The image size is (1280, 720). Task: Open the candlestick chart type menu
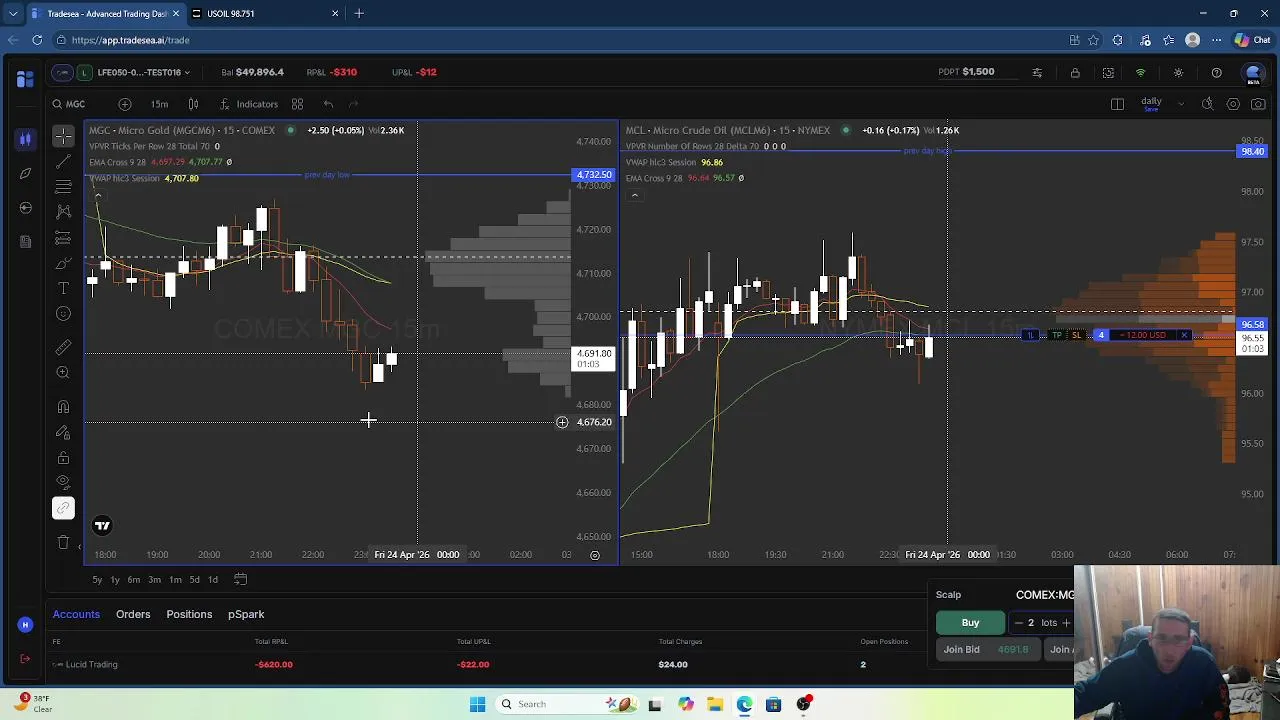[x=193, y=104]
